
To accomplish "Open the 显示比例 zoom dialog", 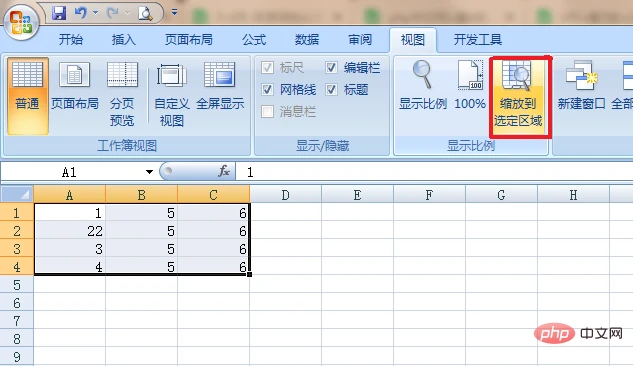I will tap(423, 86).
